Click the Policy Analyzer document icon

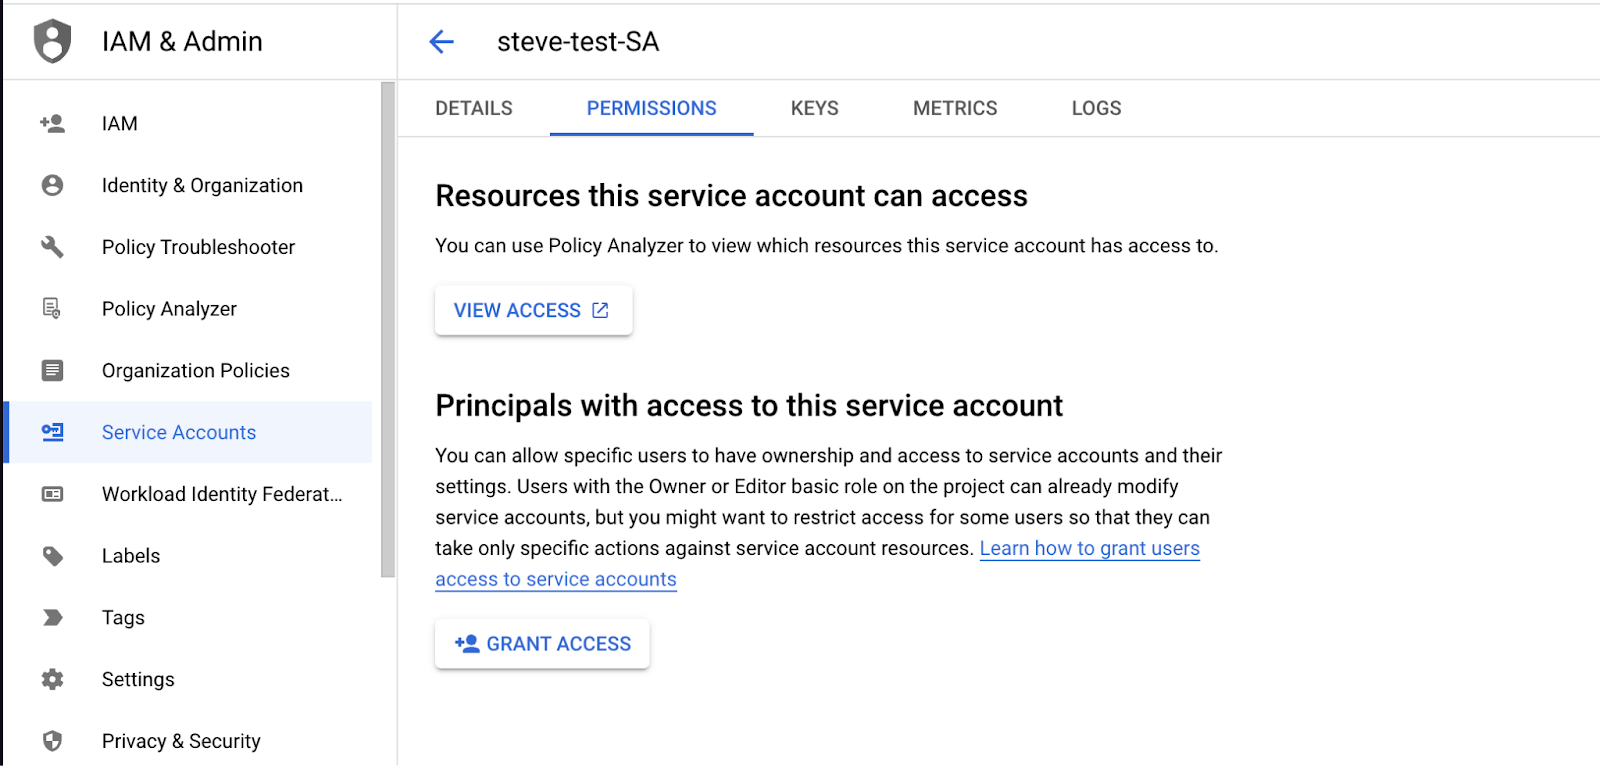point(52,309)
